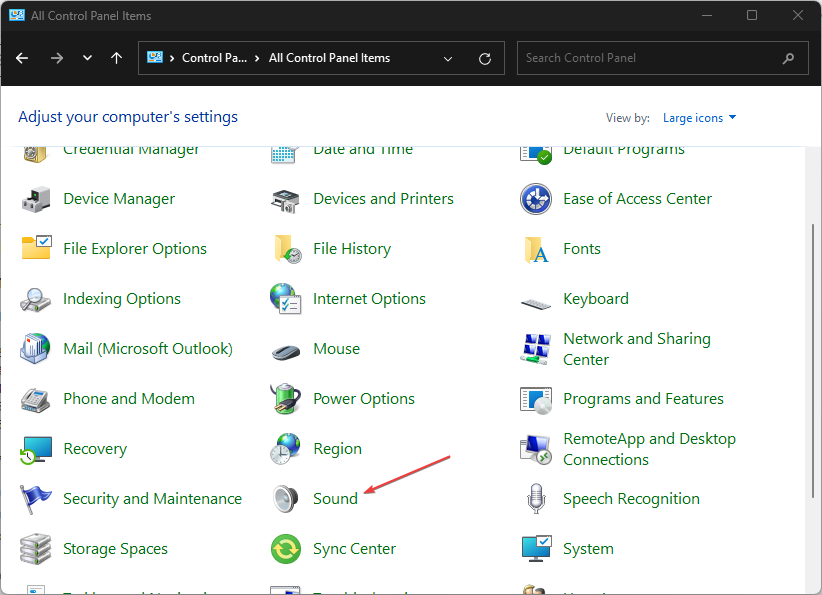Click the Ease of Access Center icon

coord(536,199)
